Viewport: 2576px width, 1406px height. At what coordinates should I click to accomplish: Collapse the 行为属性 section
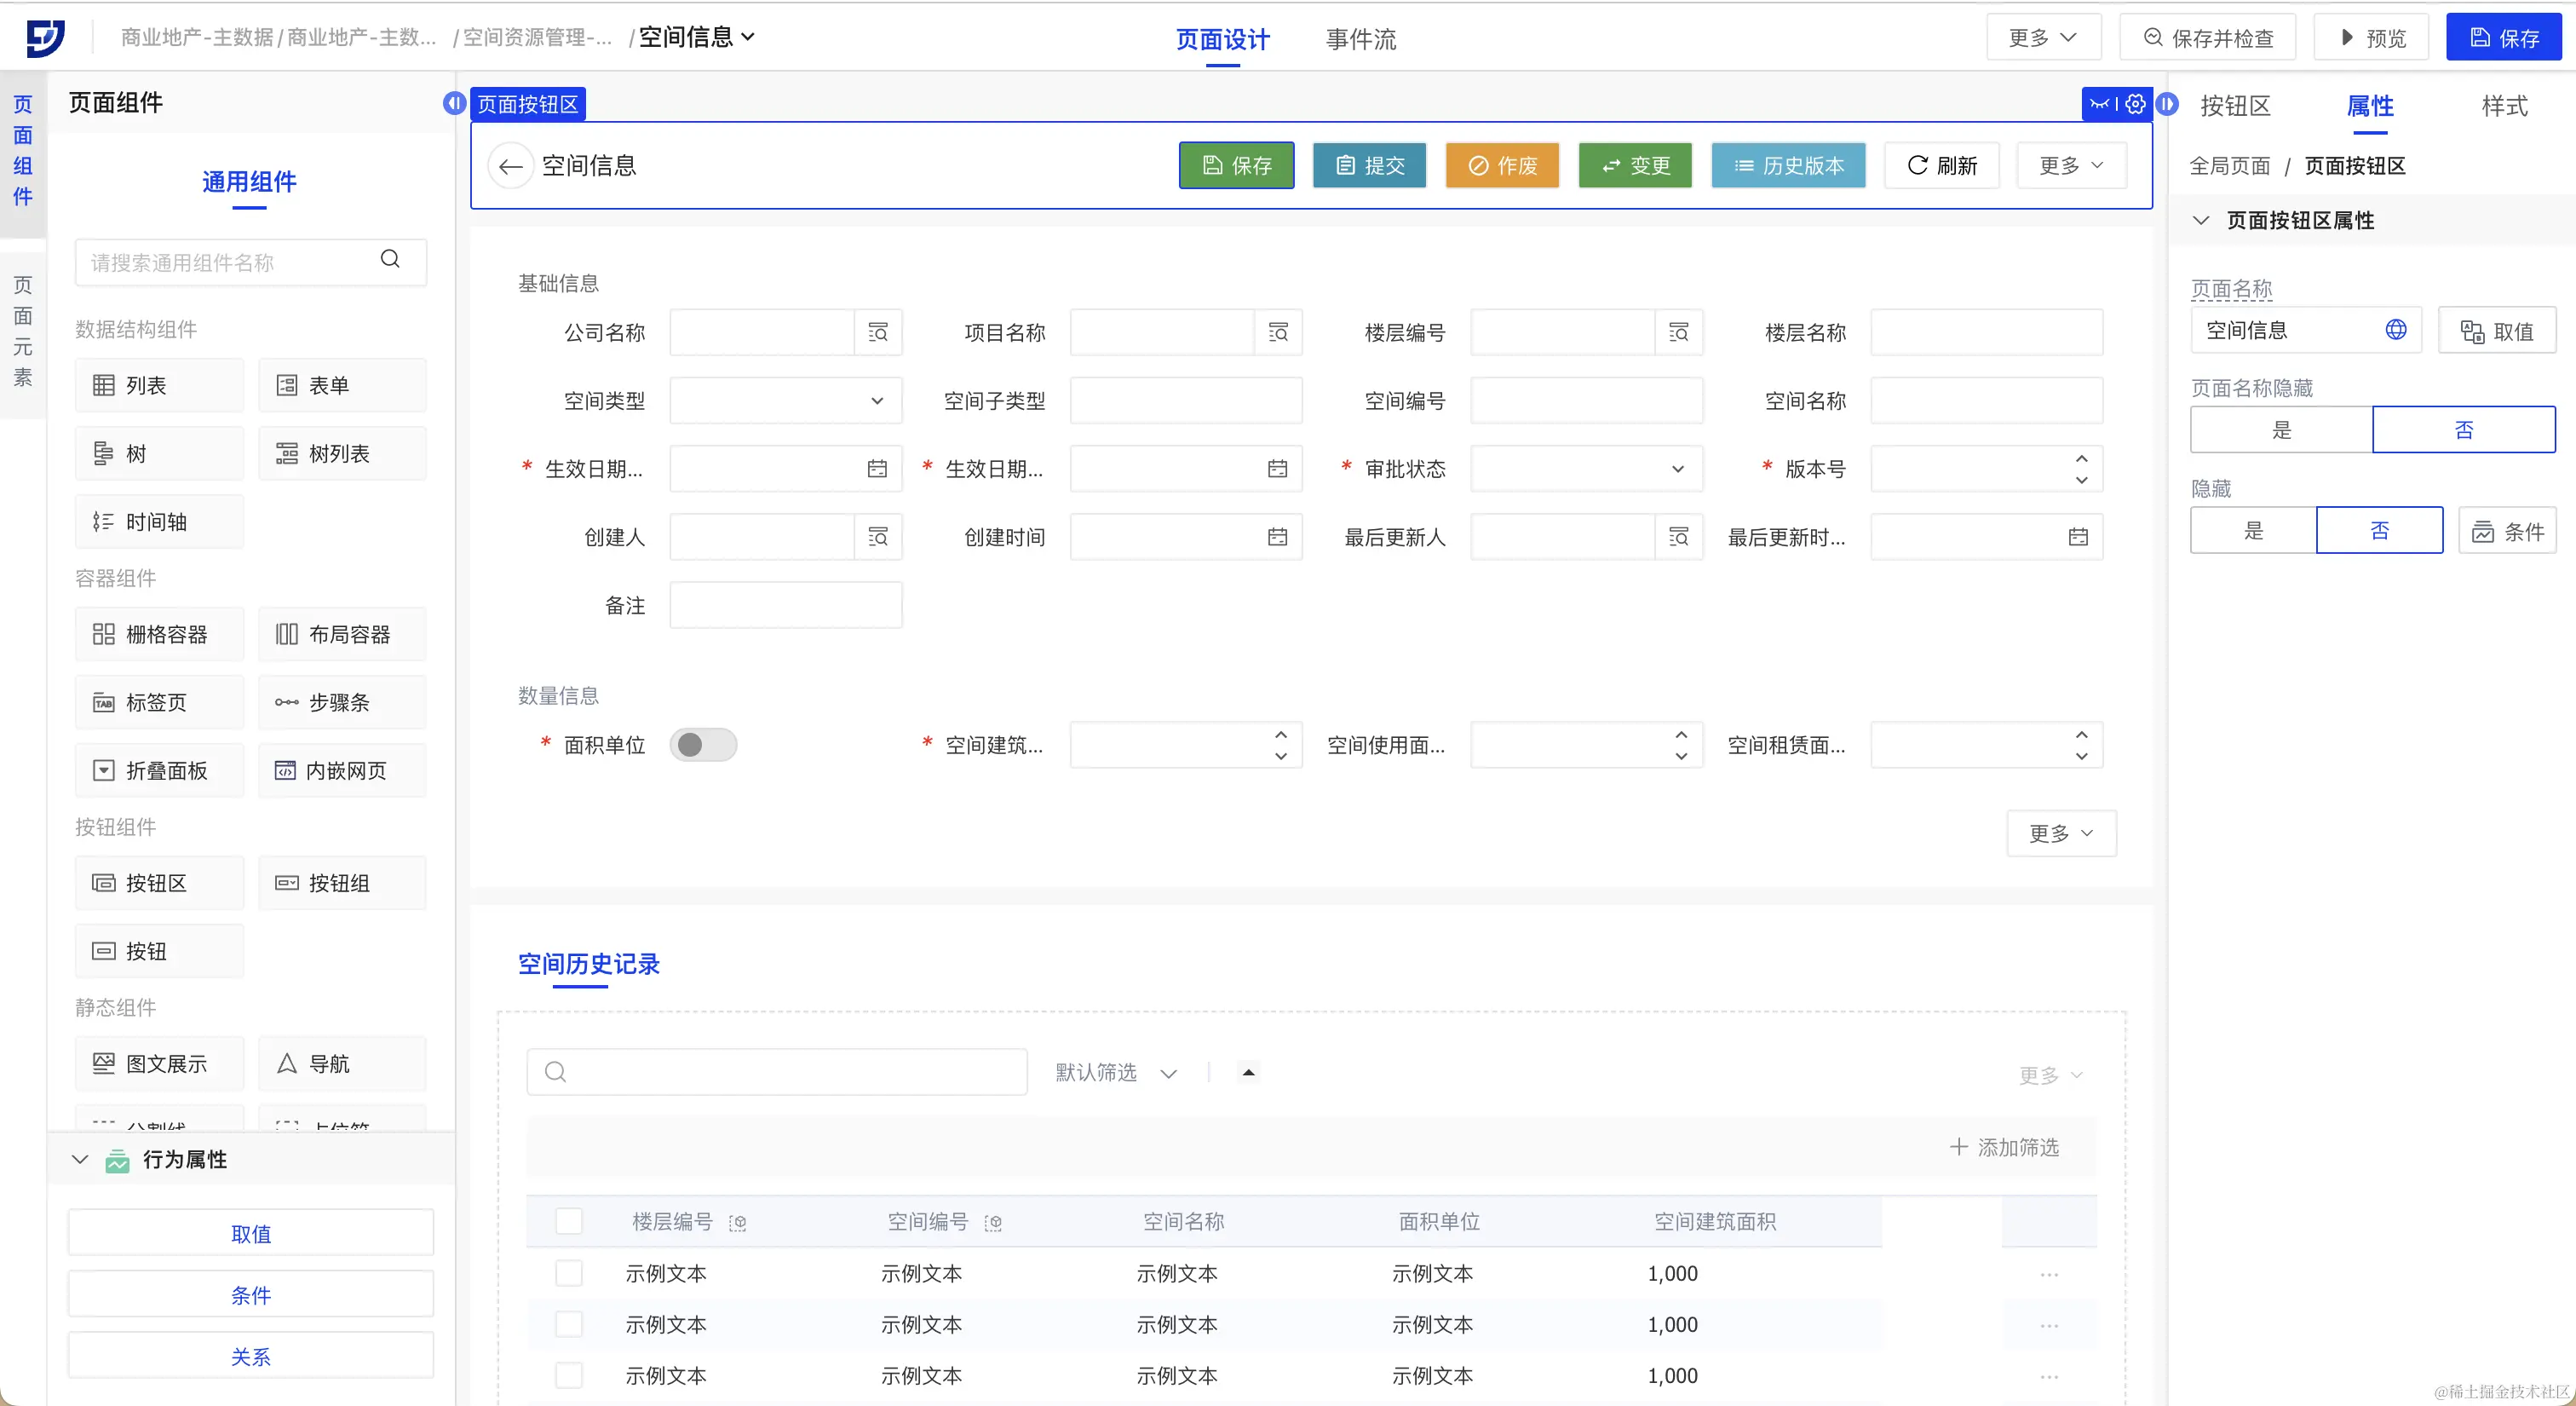tap(80, 1160)
